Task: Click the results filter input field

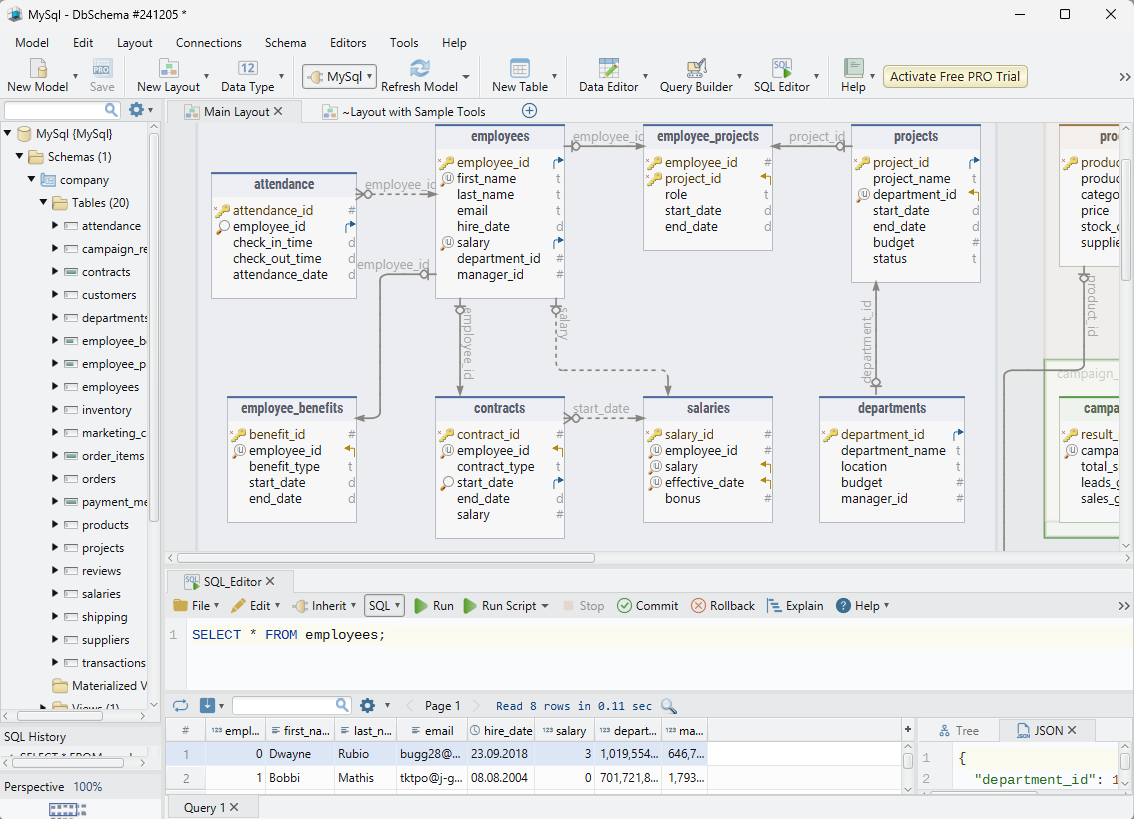Action: (x=284, y=705)
